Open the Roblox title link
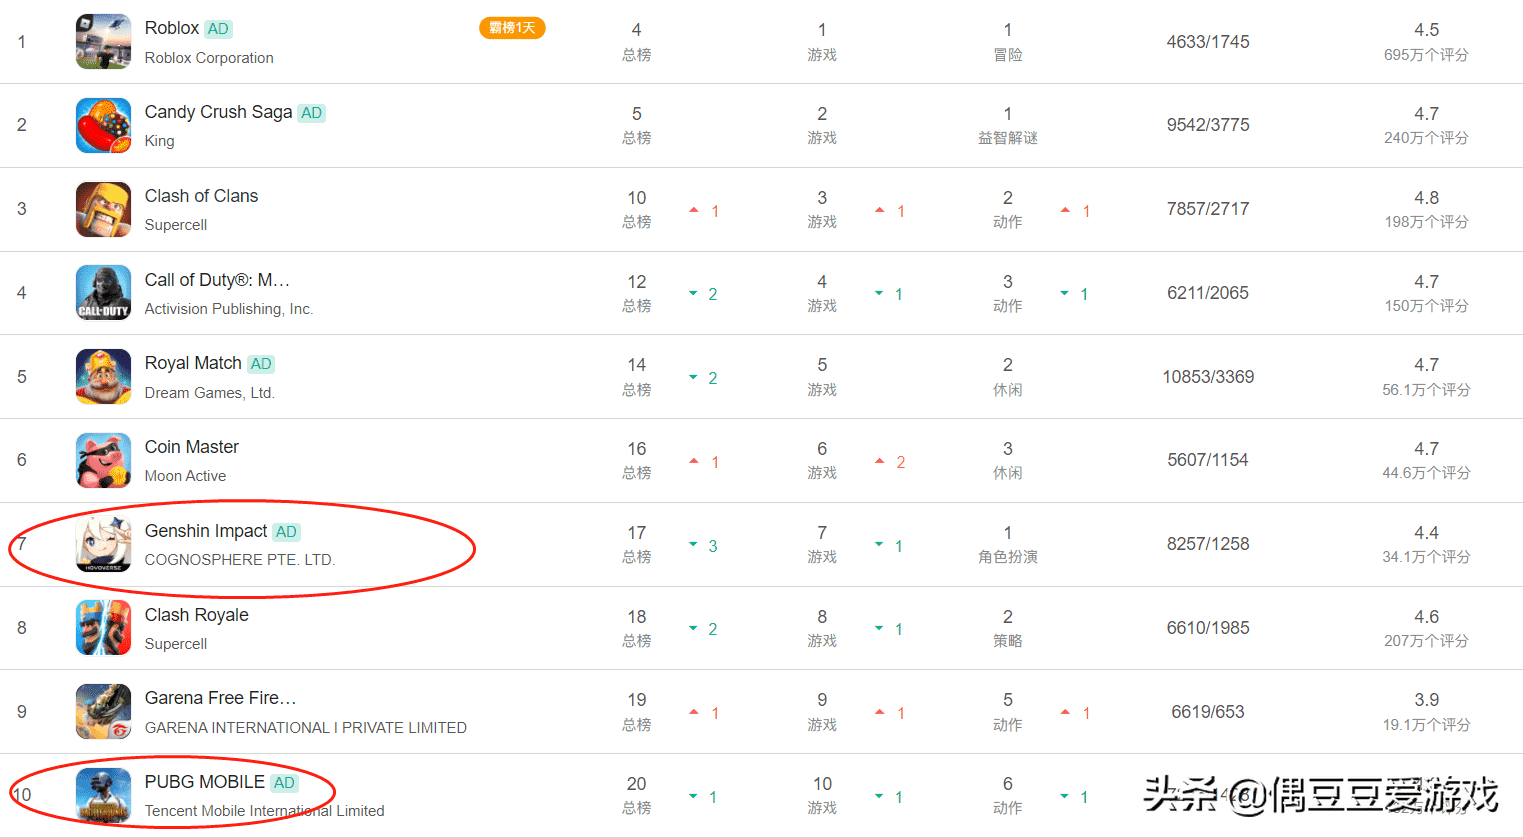 click(x=172, y=28)
